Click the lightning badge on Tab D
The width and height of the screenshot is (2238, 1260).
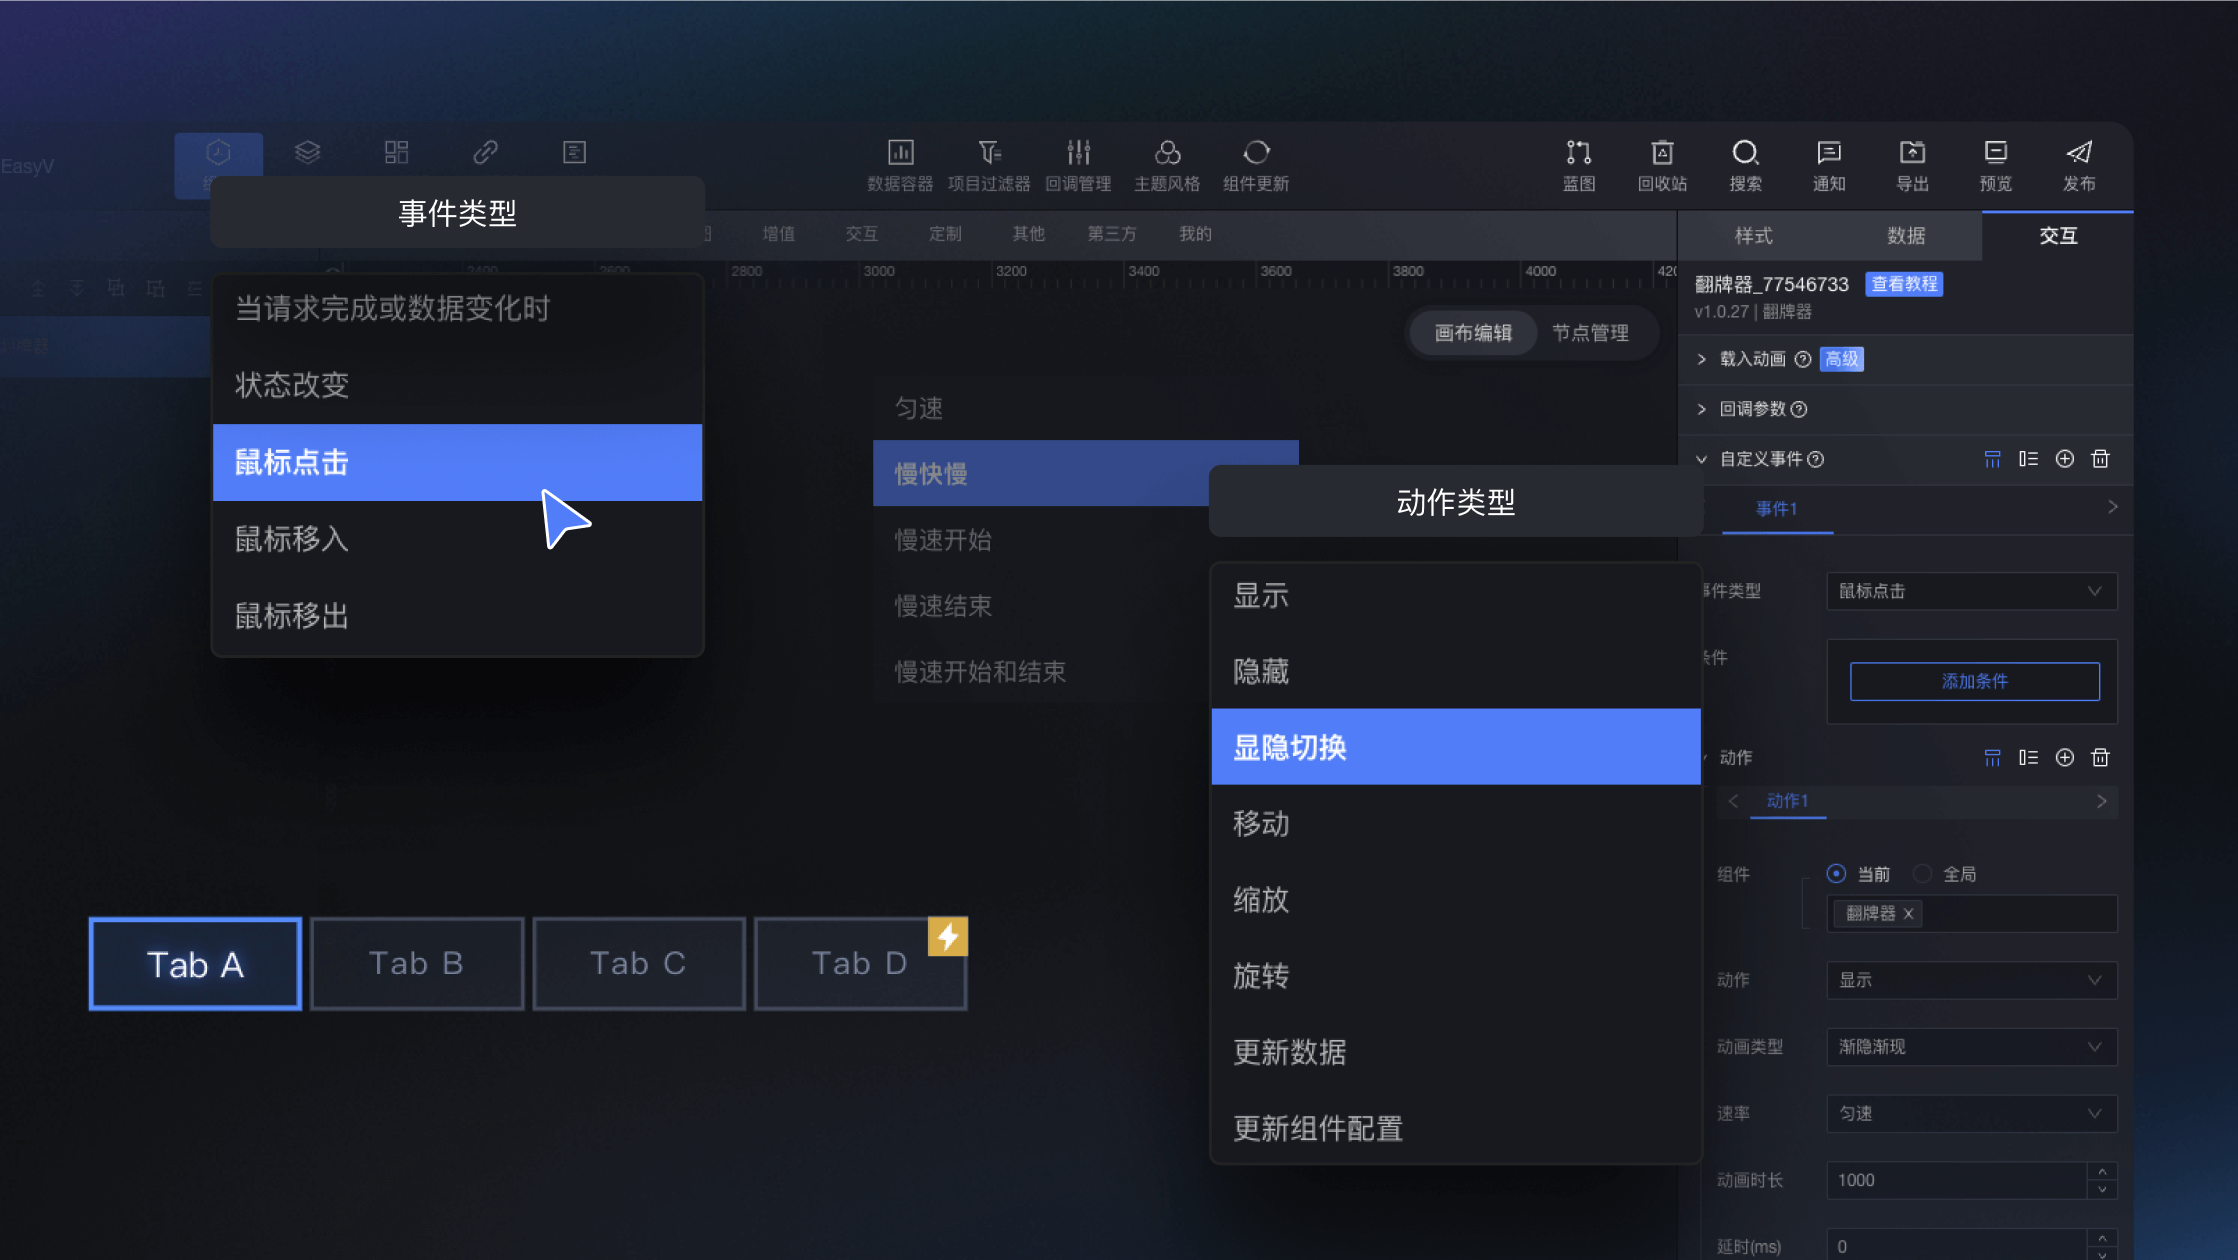948,937
